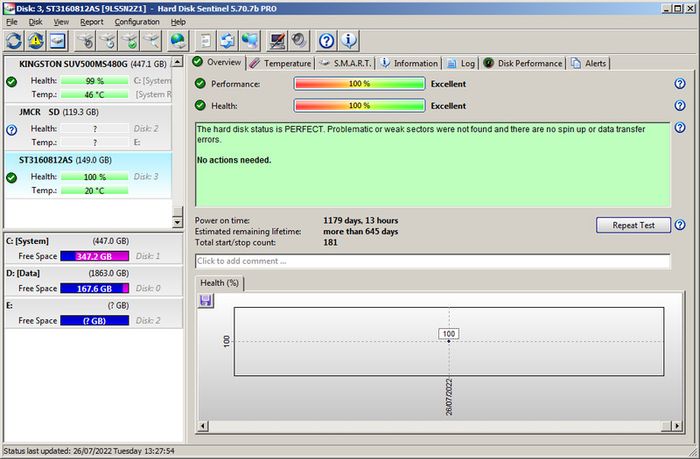
Task: Click the save floppy icon above health chart
Action: click(206, 300)
